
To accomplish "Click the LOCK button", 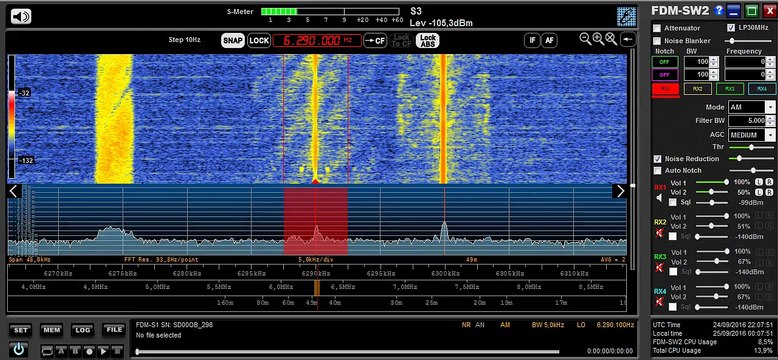I will point(259,41).
